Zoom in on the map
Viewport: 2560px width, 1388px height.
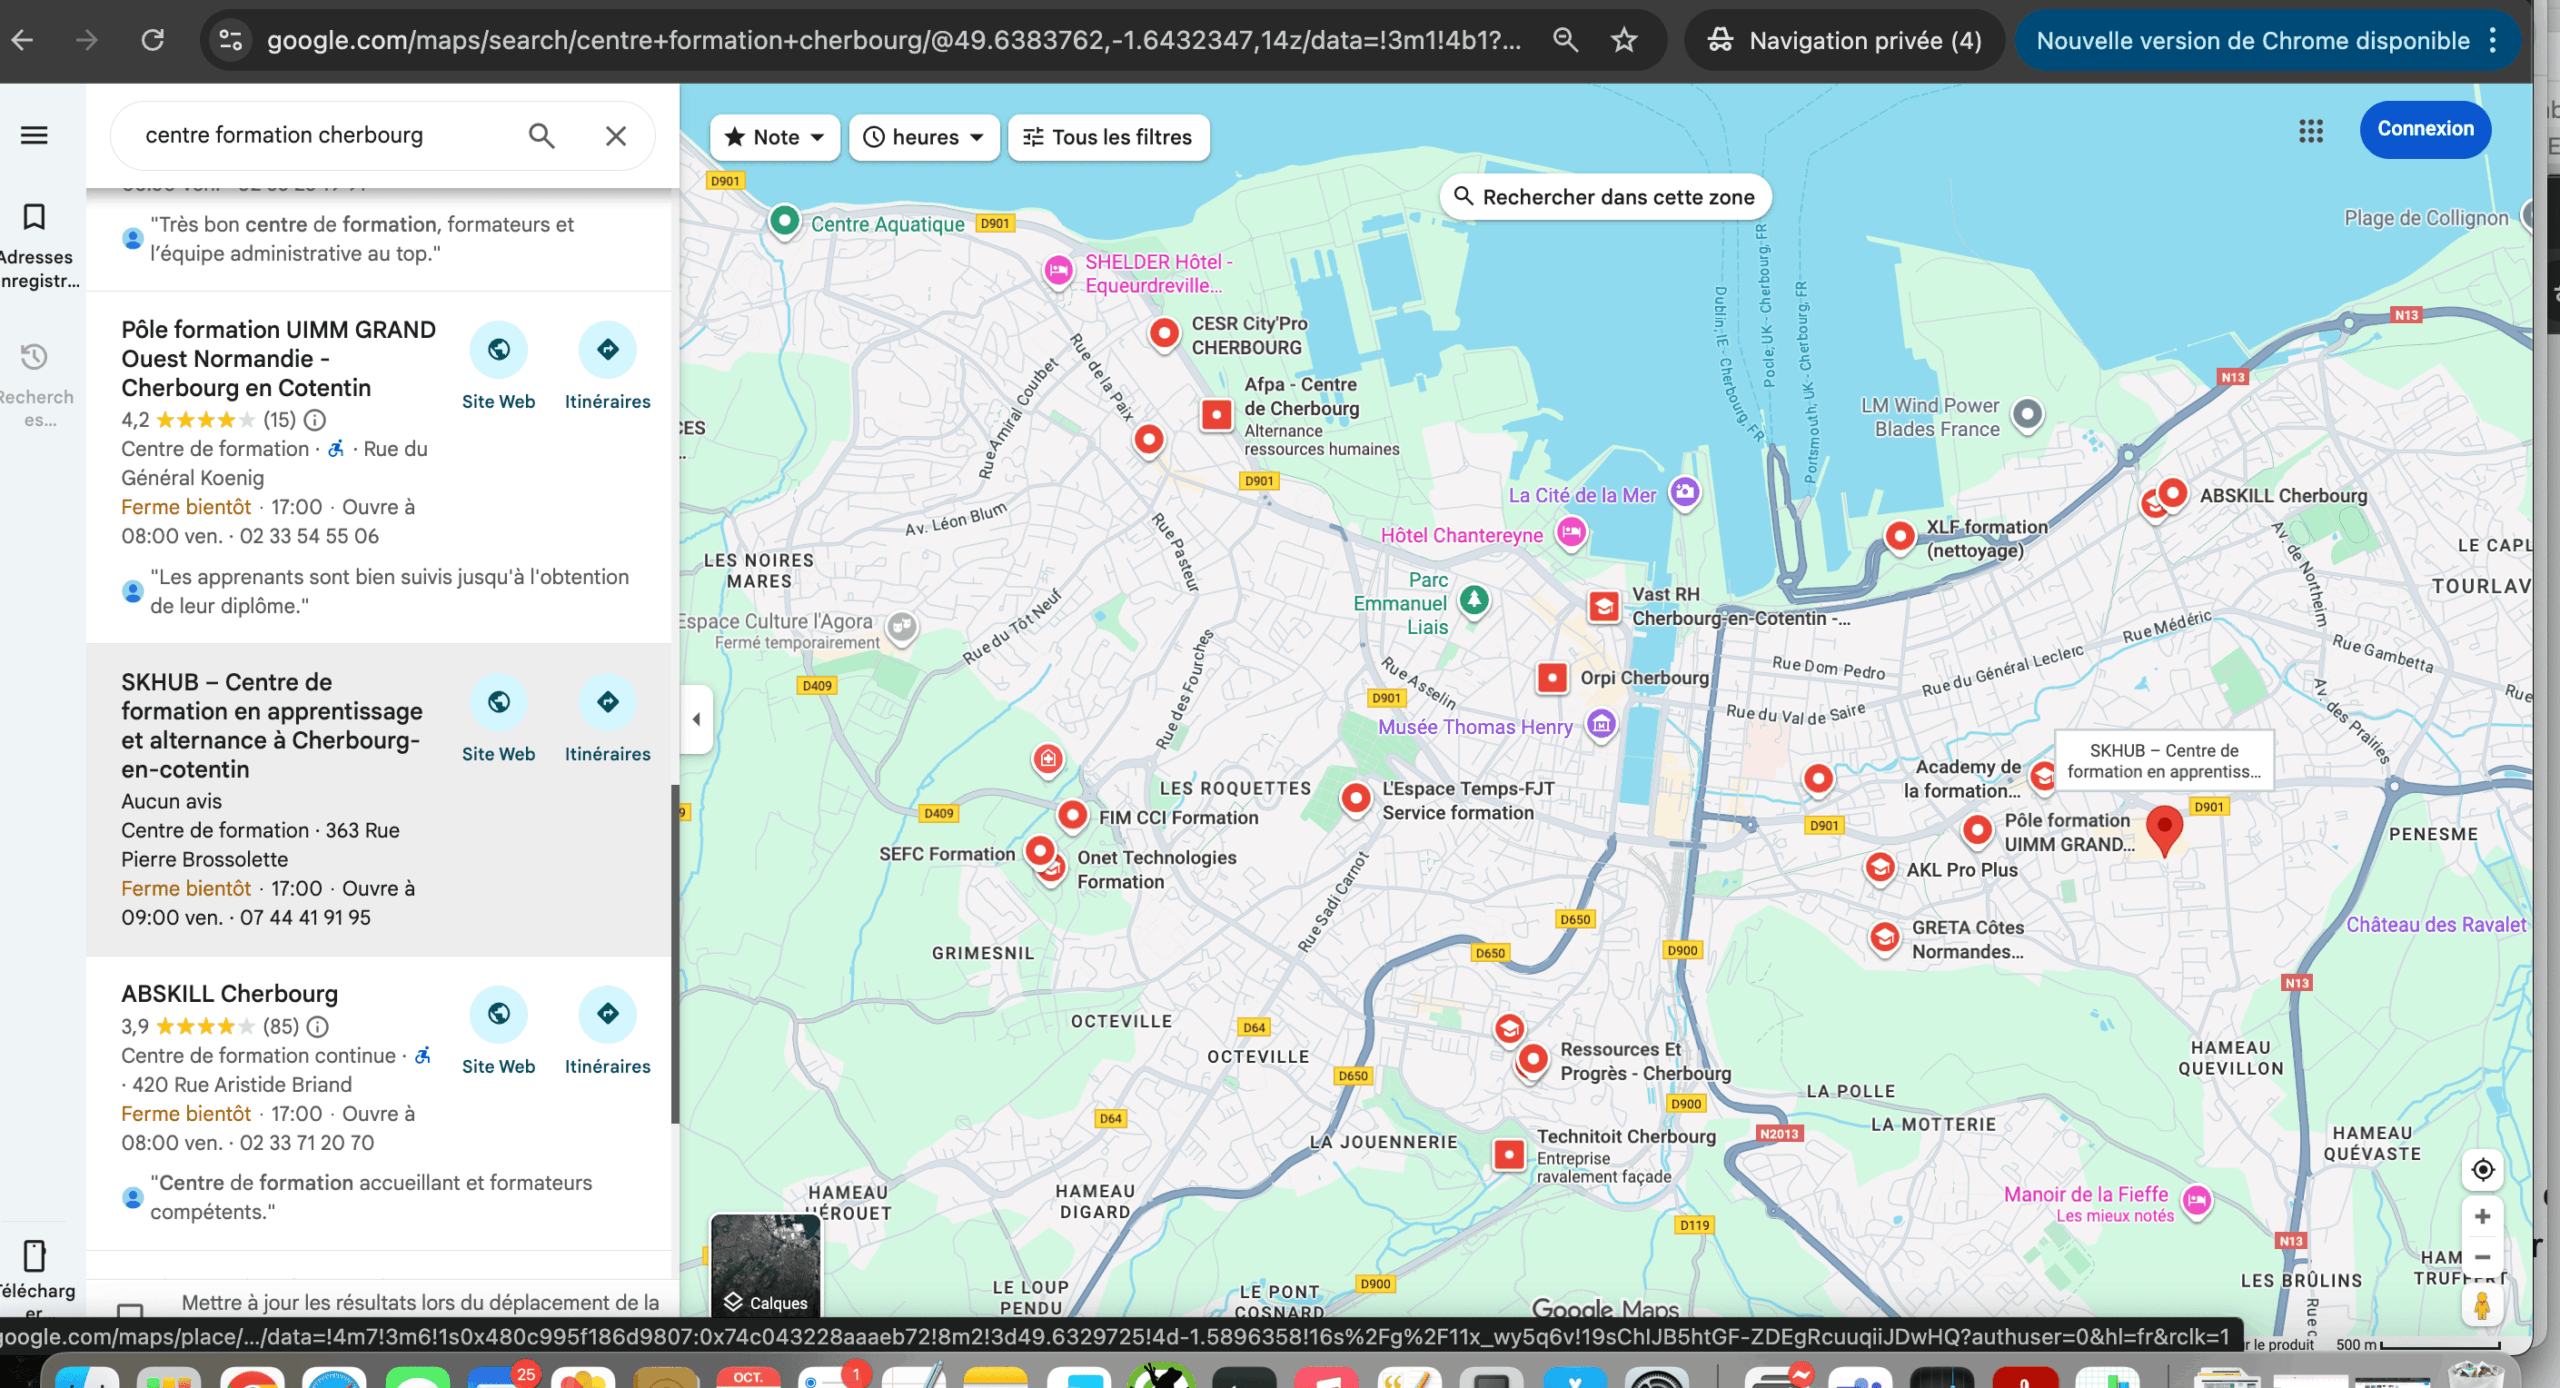click(x=2482, y=1216)
